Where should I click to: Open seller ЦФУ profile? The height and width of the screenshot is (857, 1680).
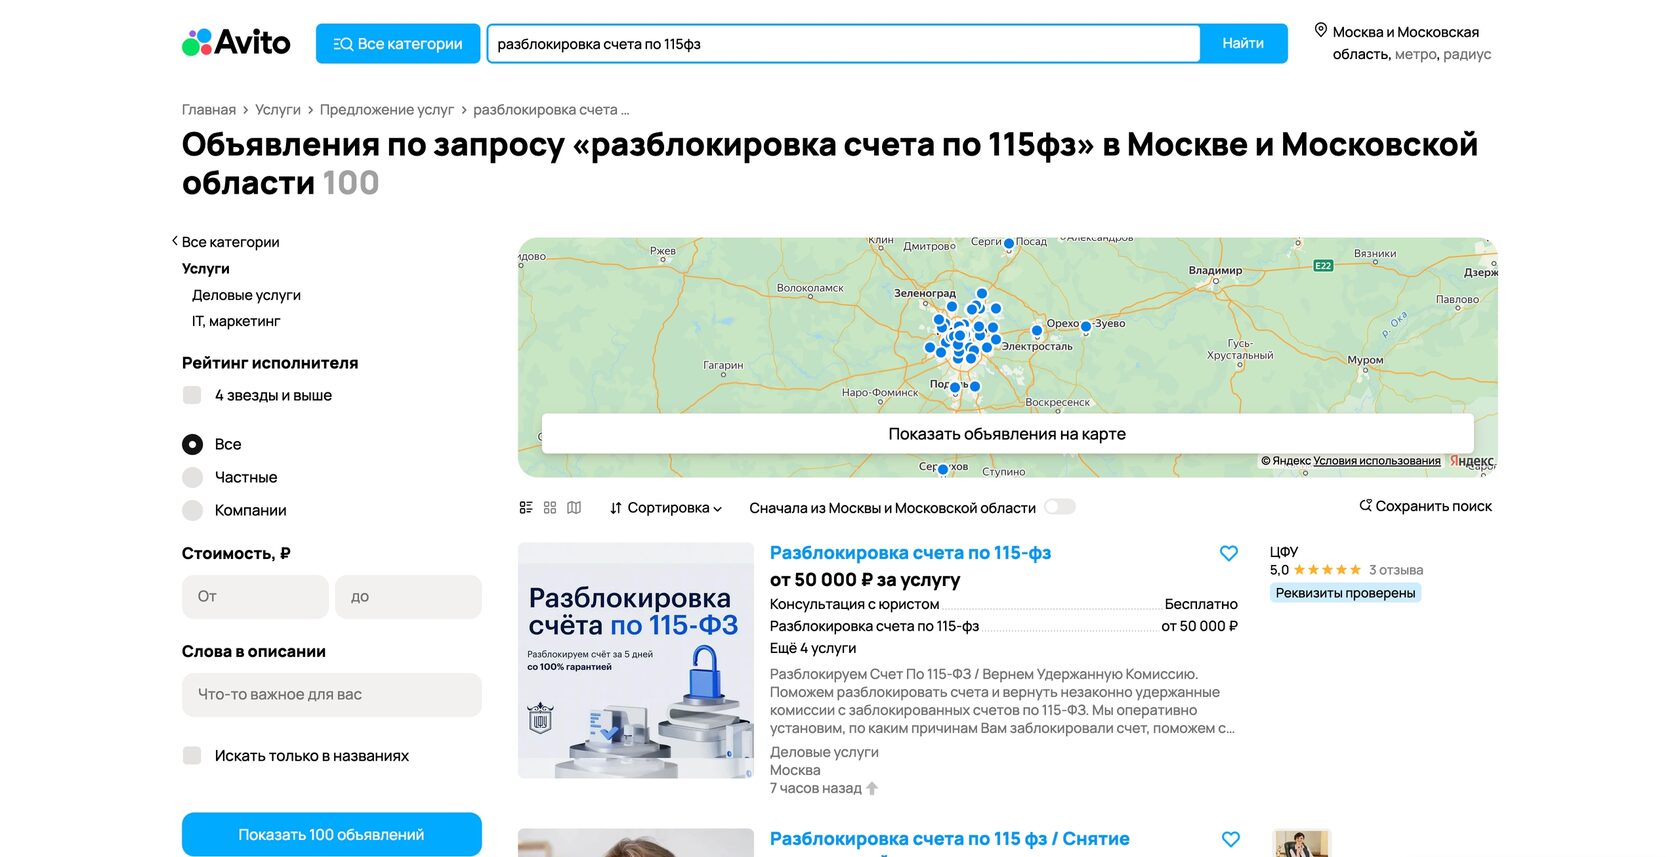(x=1284, y=552)
